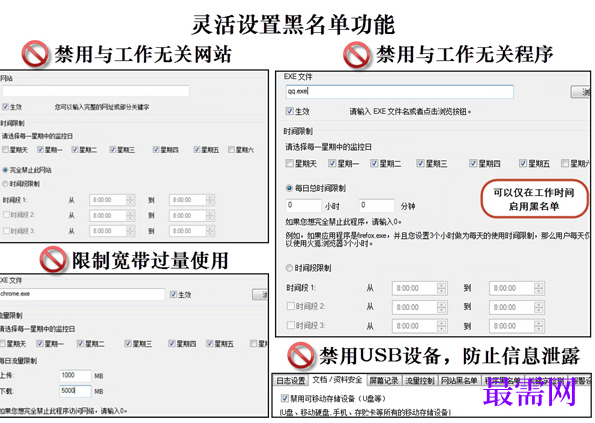Image resolution: width=595 pixels, height=423 pixels.
Task: Toggle the 生效 checkbox in the website panel
Action: click(5, 107)
